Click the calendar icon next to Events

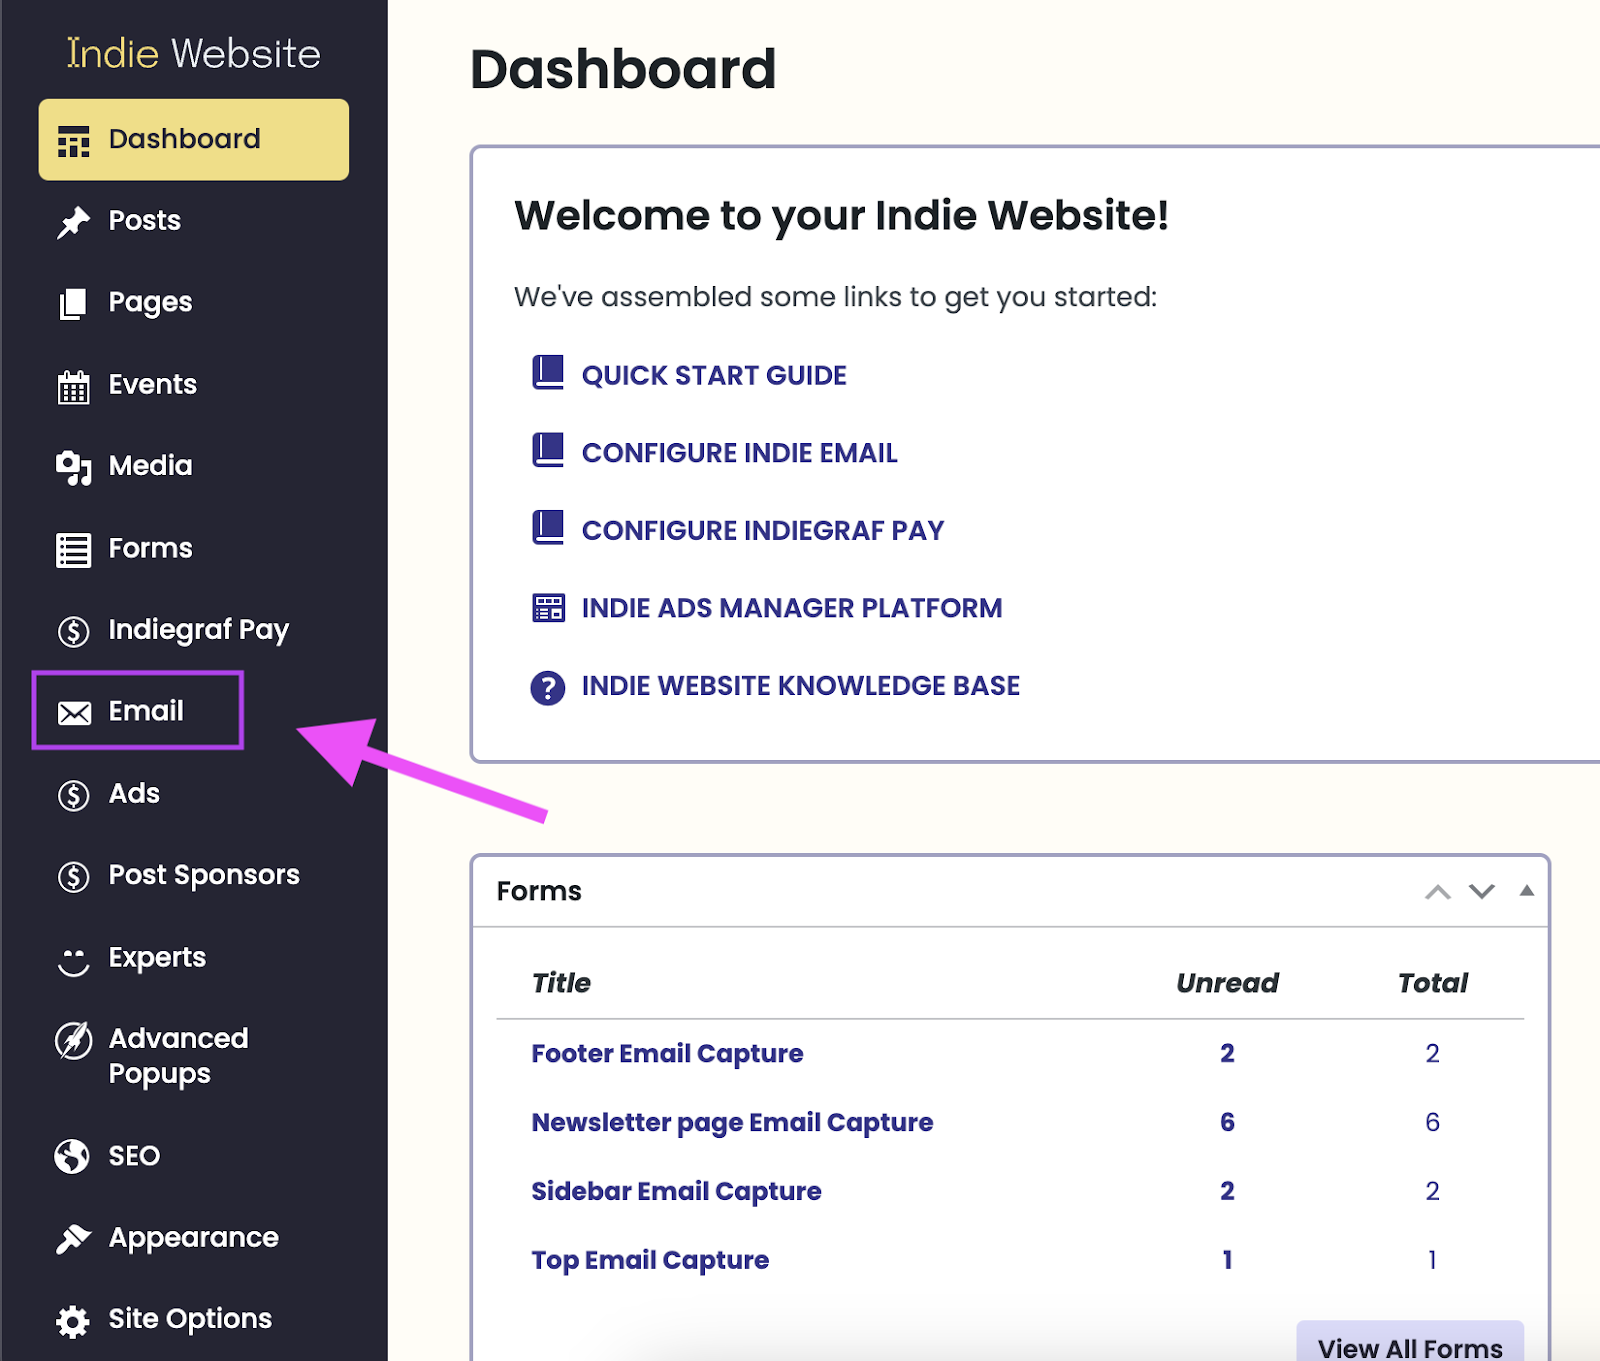coord(73,387)
